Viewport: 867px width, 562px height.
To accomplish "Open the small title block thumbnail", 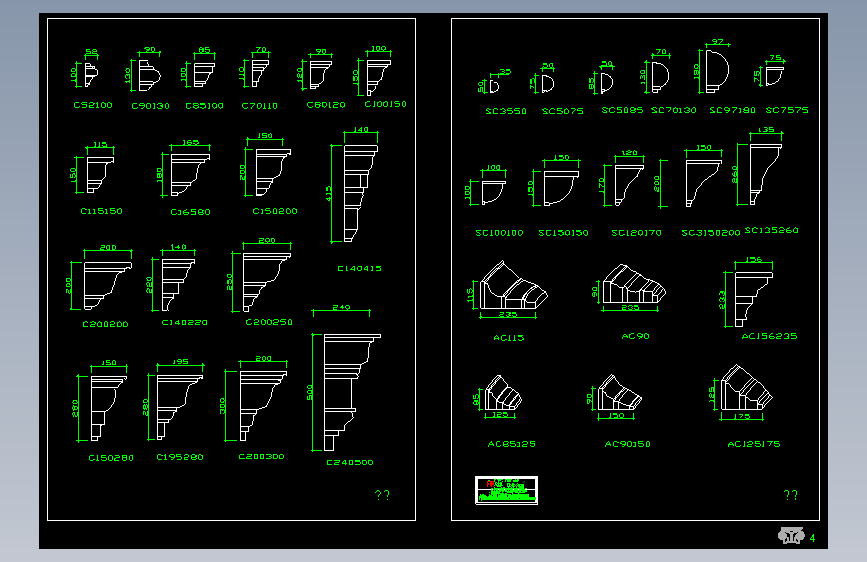I will click(506, 490).
